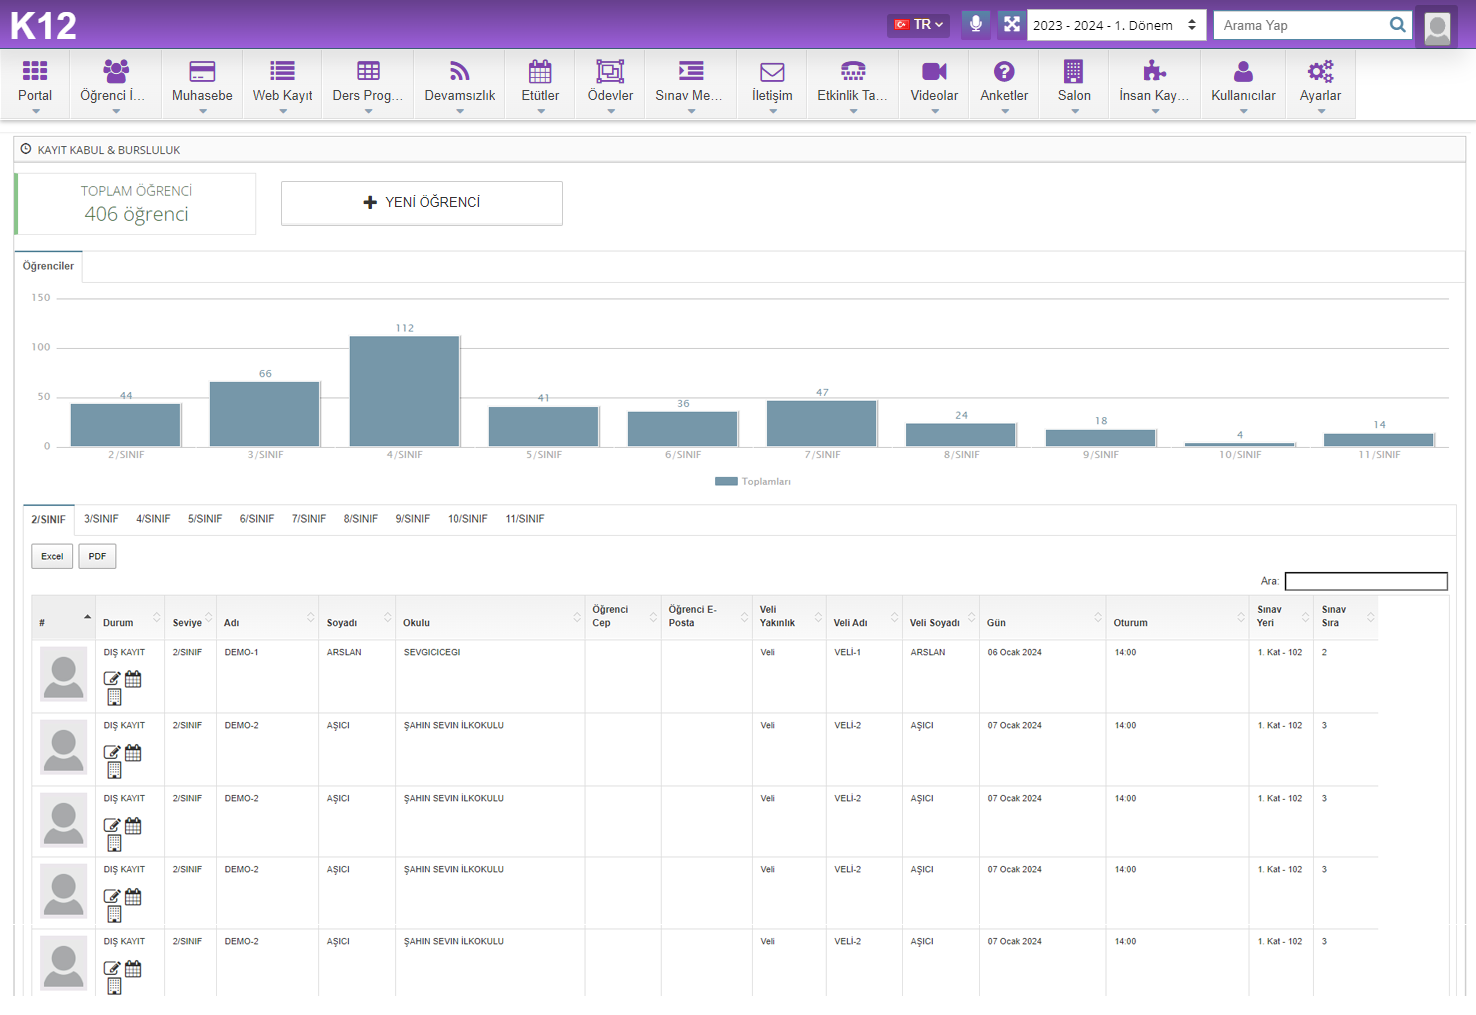Click the YENİ ÖĞRENCİ button
The height and width of the screenshot is (1015, 1476).
[422, 203]
